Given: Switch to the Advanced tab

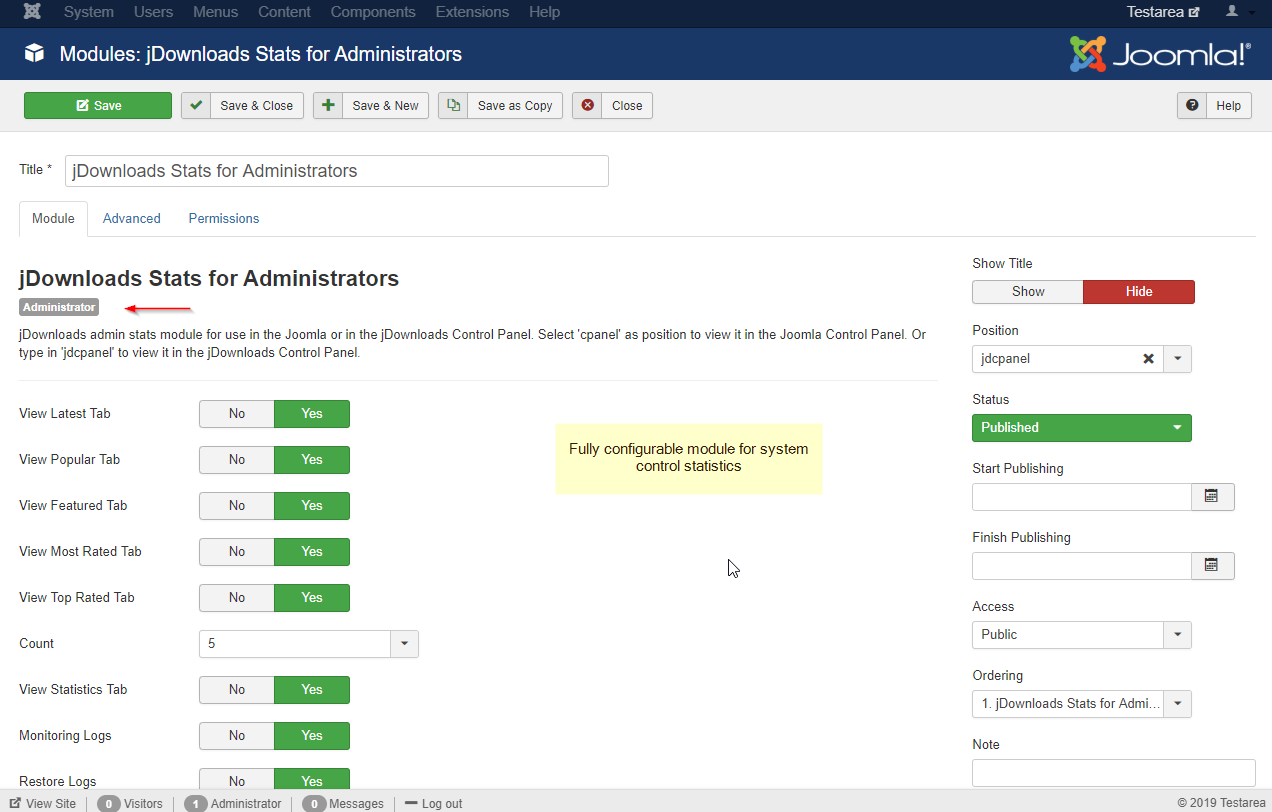Looking at the screenshot, I should (132, 219).
